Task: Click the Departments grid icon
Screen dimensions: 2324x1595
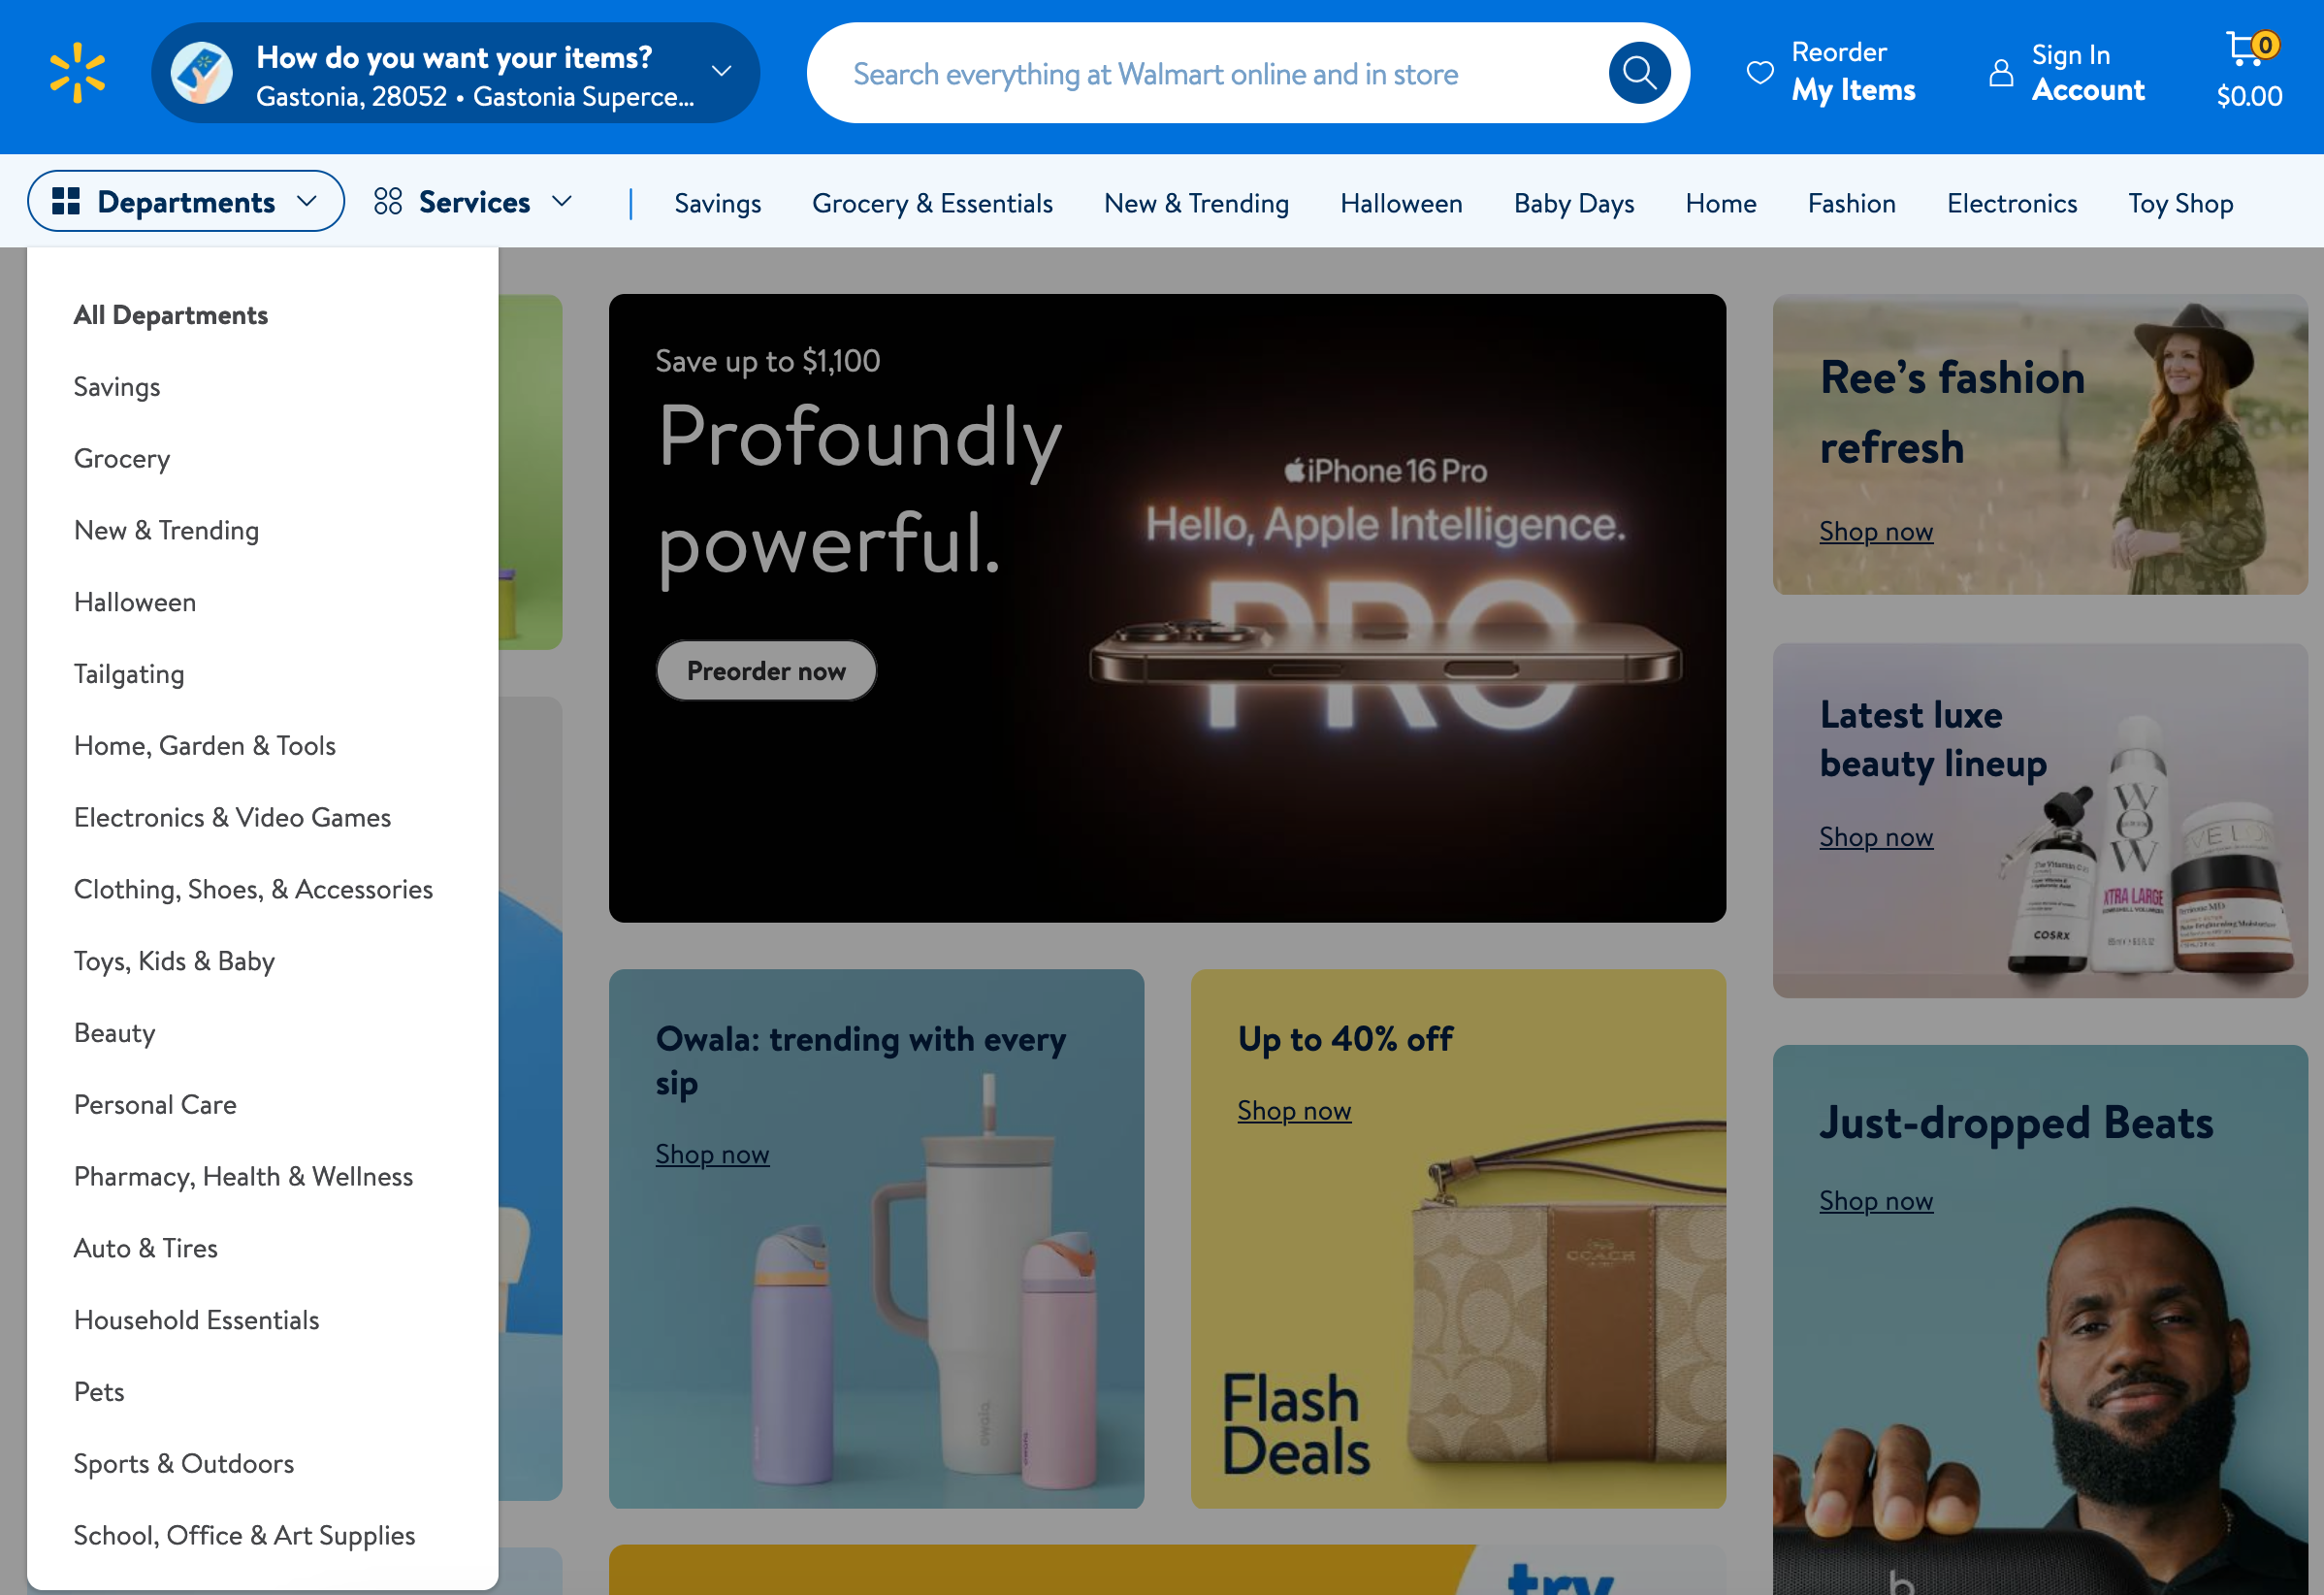Action: tap(64, 200)
